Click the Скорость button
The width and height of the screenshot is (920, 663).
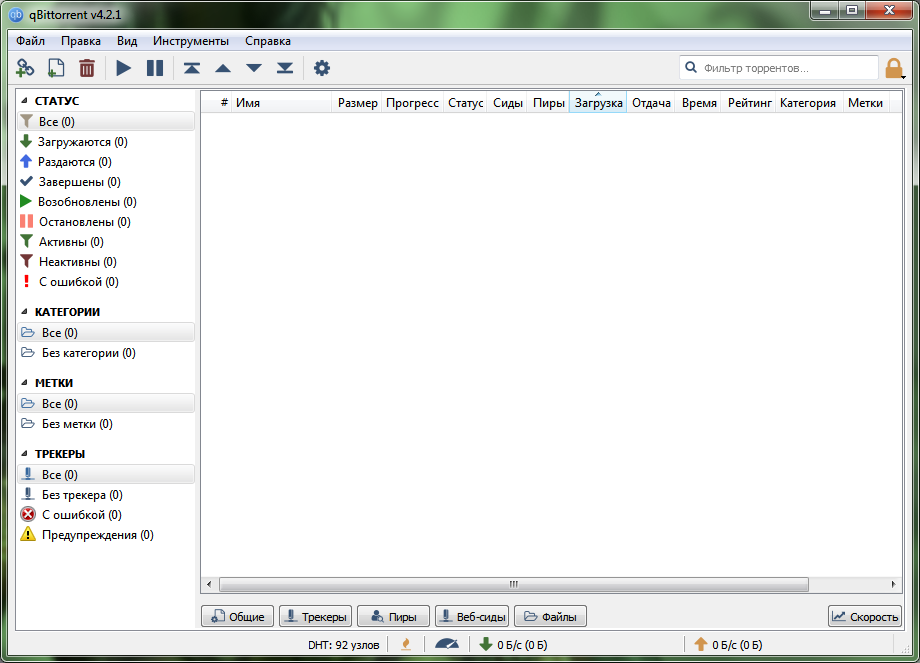864,616
